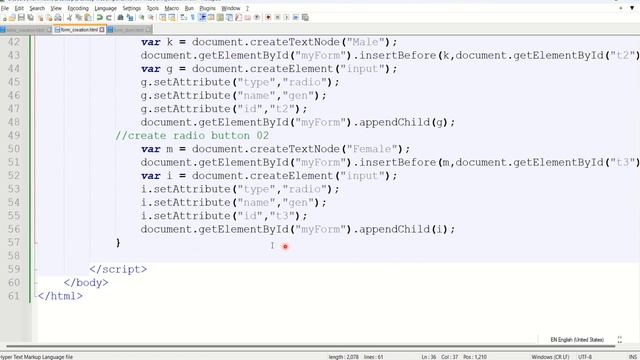The width and height of the screenshot is (640, 360).
Task: Click the Folder as Workspace icon
Action: tap(248, 18)
